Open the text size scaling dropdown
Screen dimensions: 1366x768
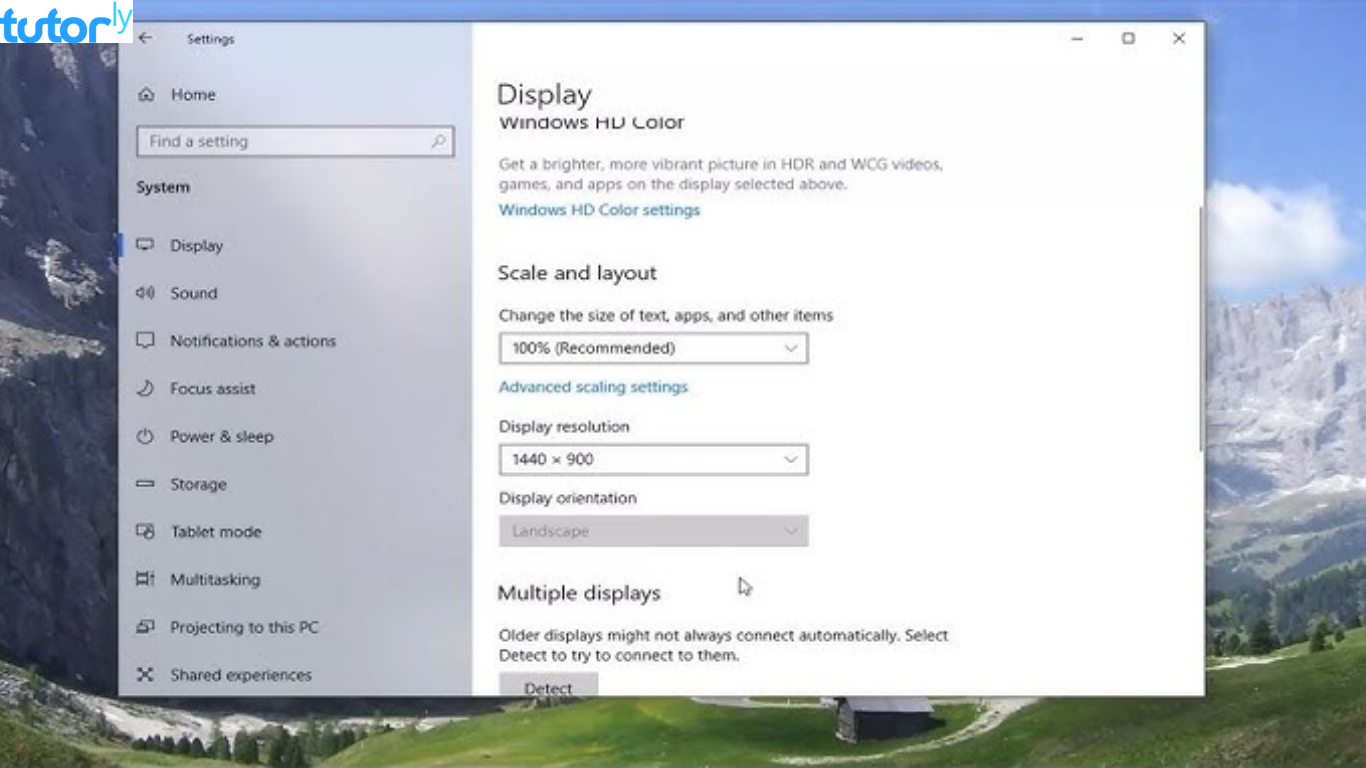click(x=653, y=348)
